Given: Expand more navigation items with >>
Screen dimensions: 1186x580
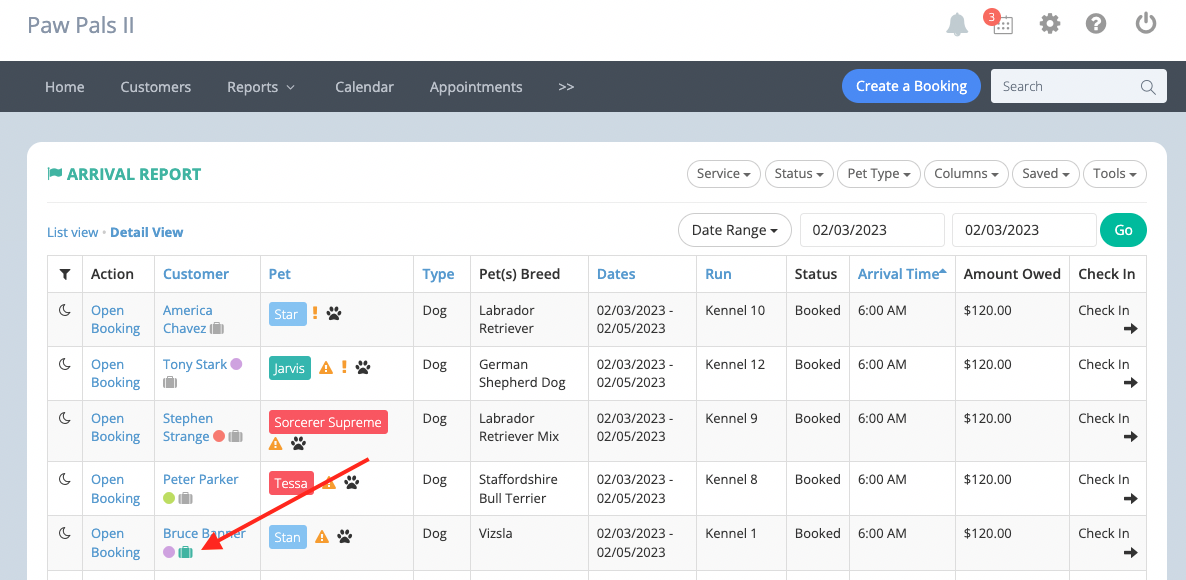Looking at the screenshot, I should click(x=566, y=87).
